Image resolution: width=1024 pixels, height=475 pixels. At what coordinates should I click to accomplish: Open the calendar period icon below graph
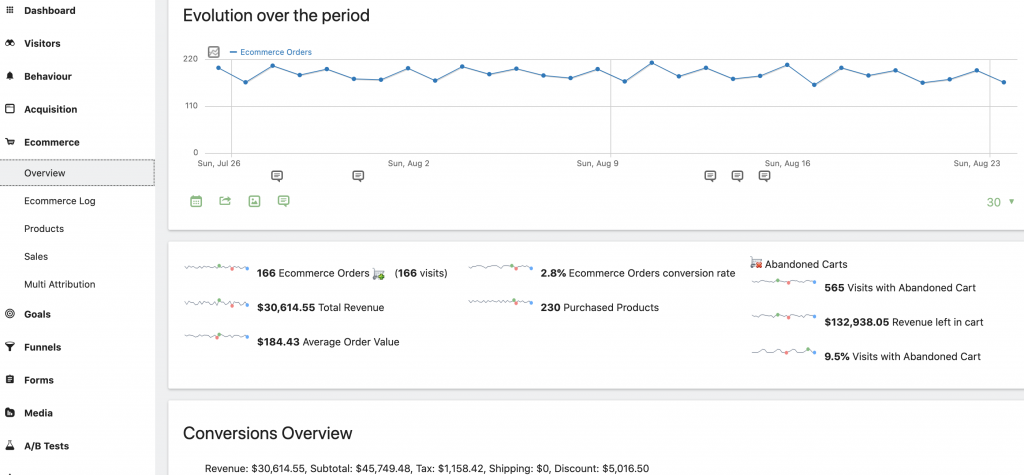point(196,201)
